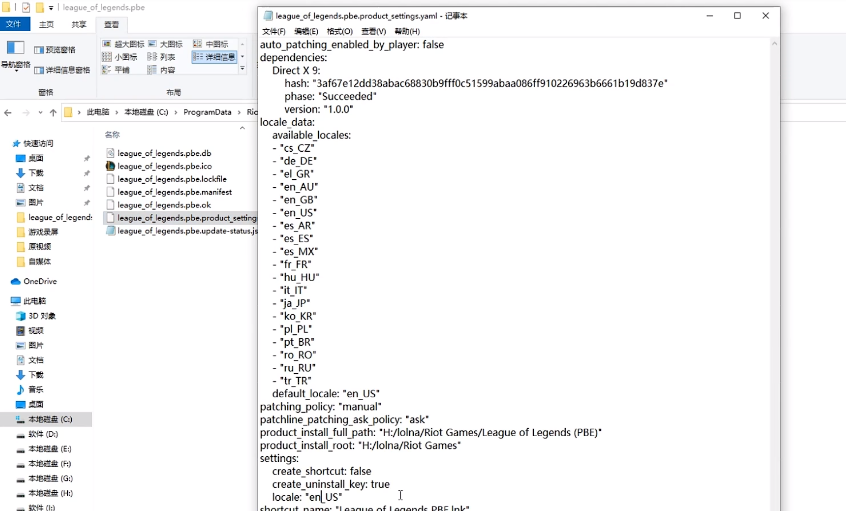Expand chevron after 本地磁盘 (C:) breadcrumb
The image size is (846, 511).
(175, 112)
